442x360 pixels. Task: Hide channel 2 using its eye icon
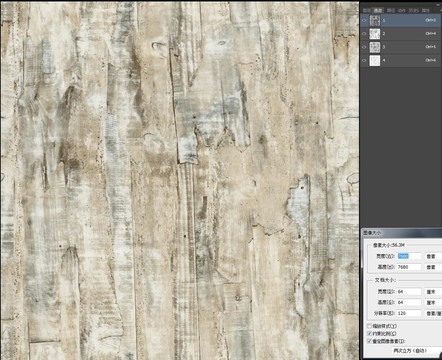(x=364, y=34)
